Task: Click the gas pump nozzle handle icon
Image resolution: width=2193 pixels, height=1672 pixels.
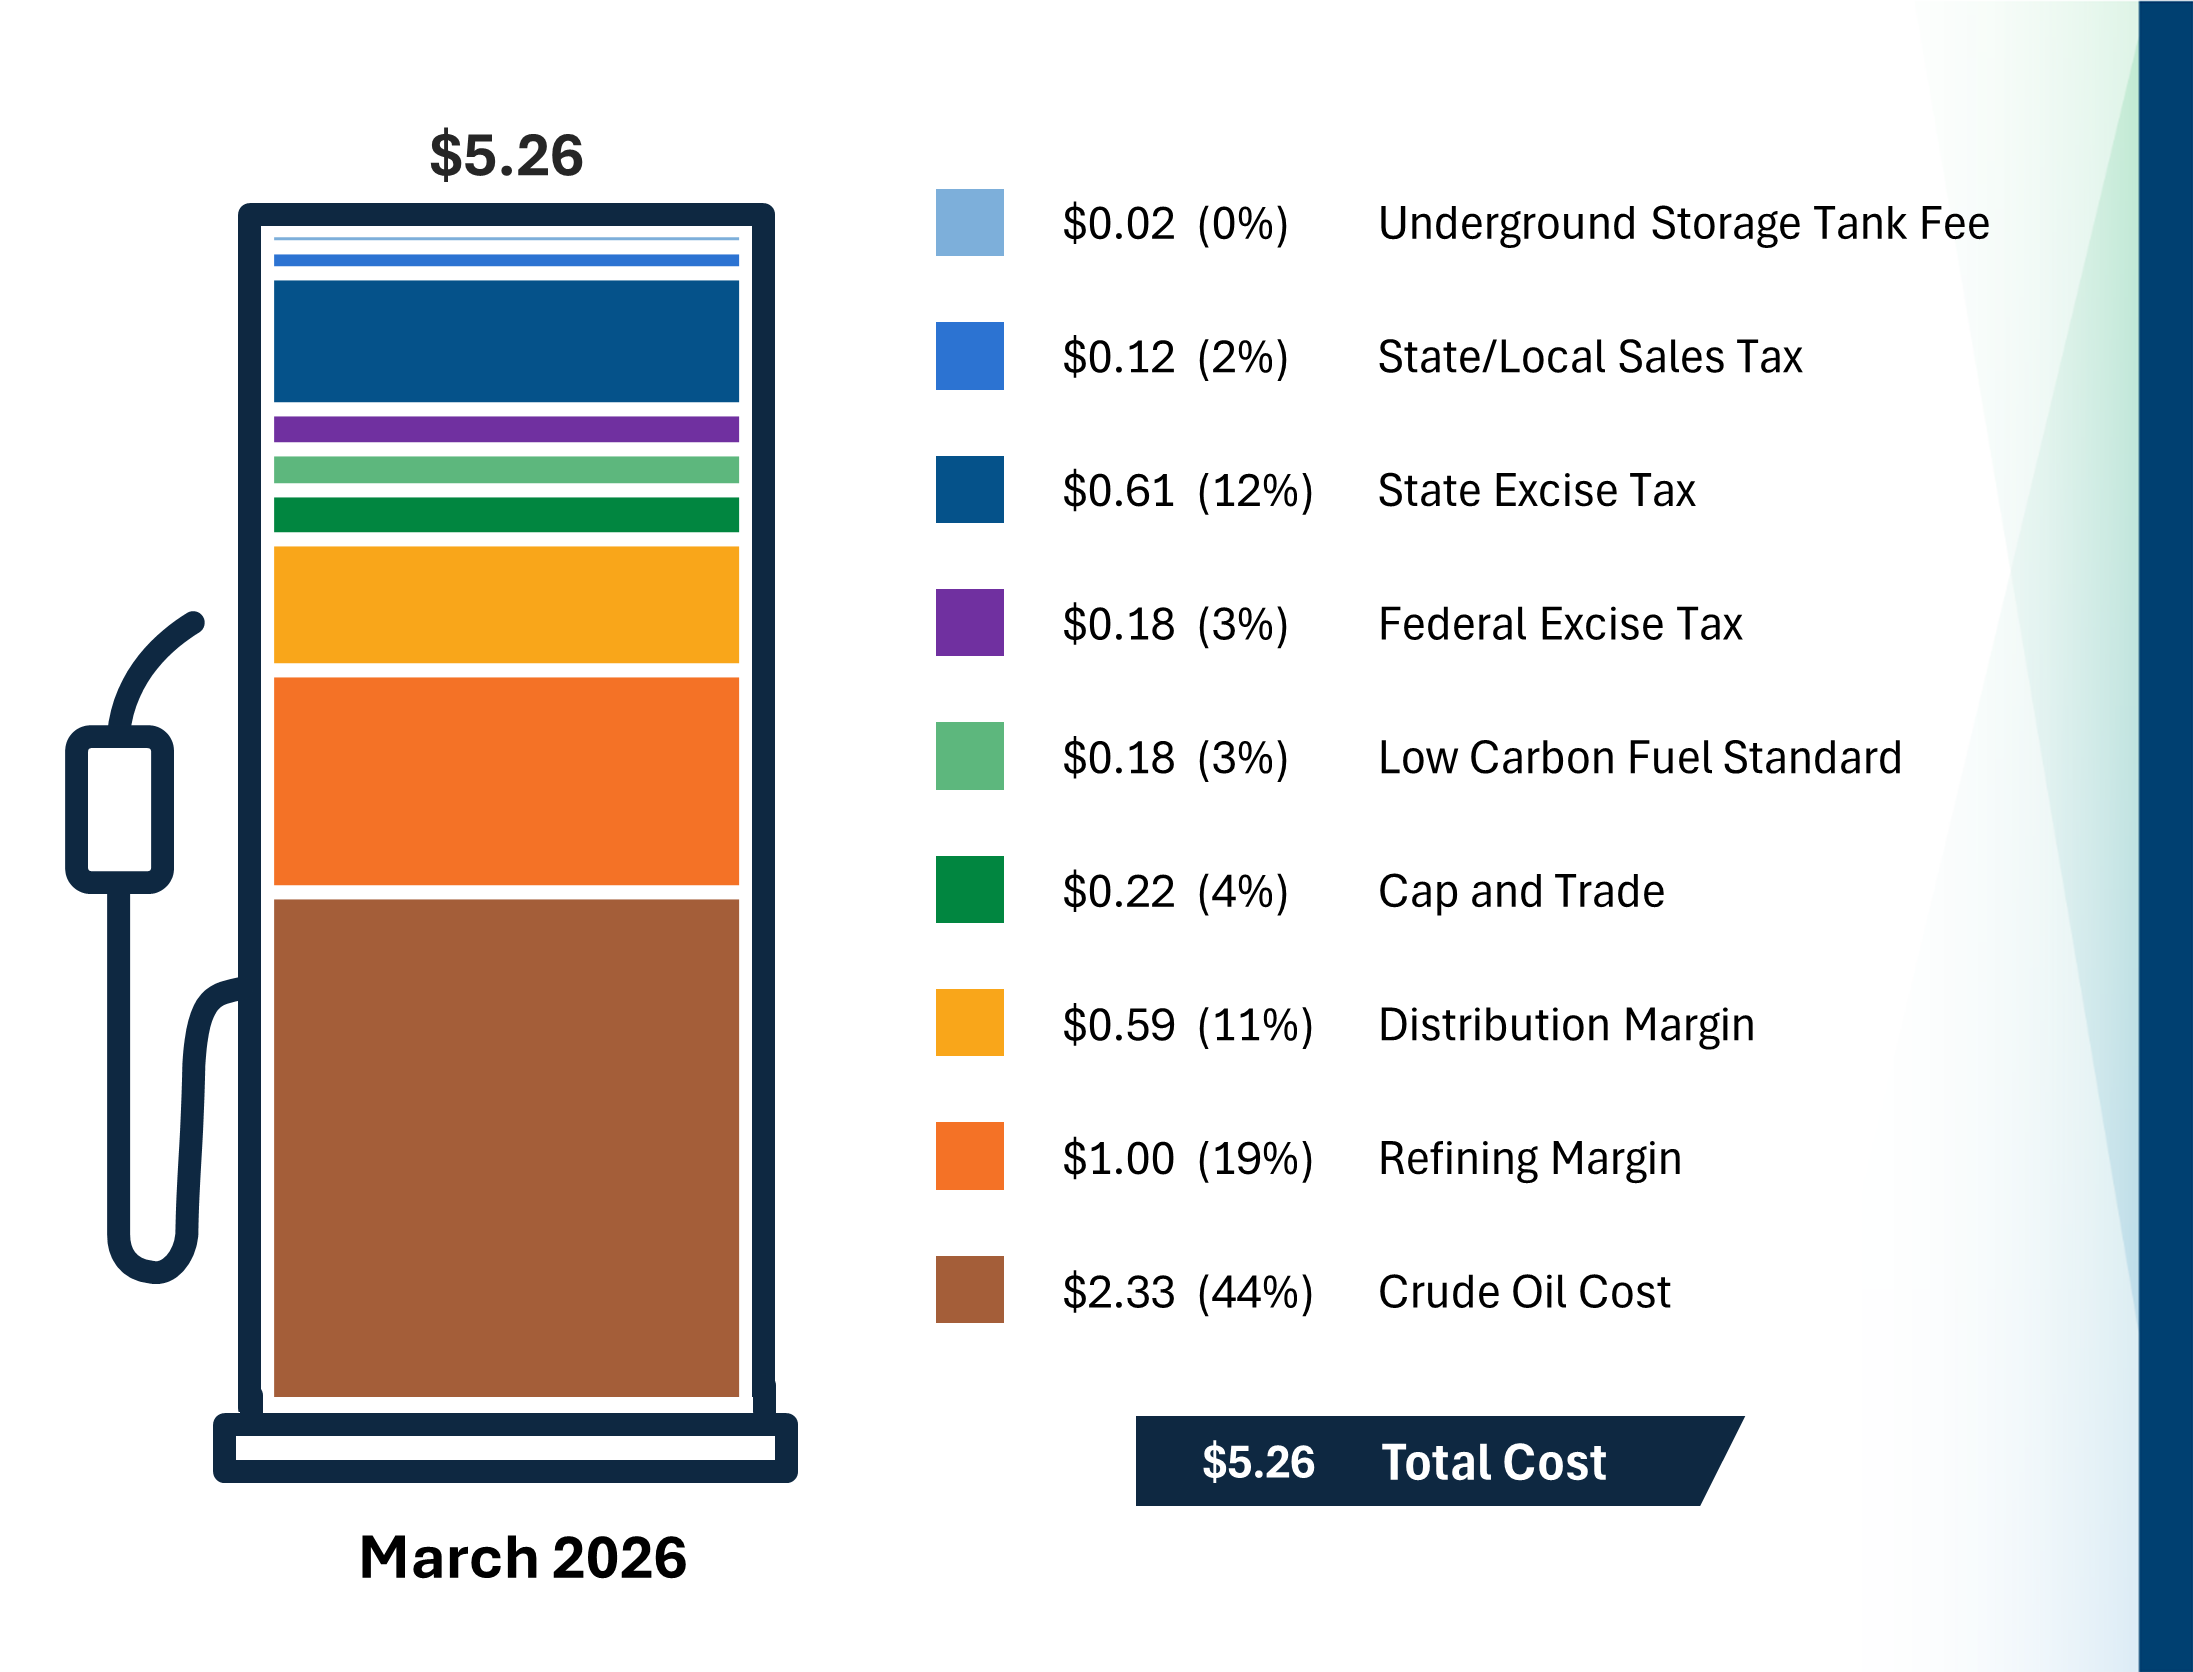Action: (x=119, y=809)
